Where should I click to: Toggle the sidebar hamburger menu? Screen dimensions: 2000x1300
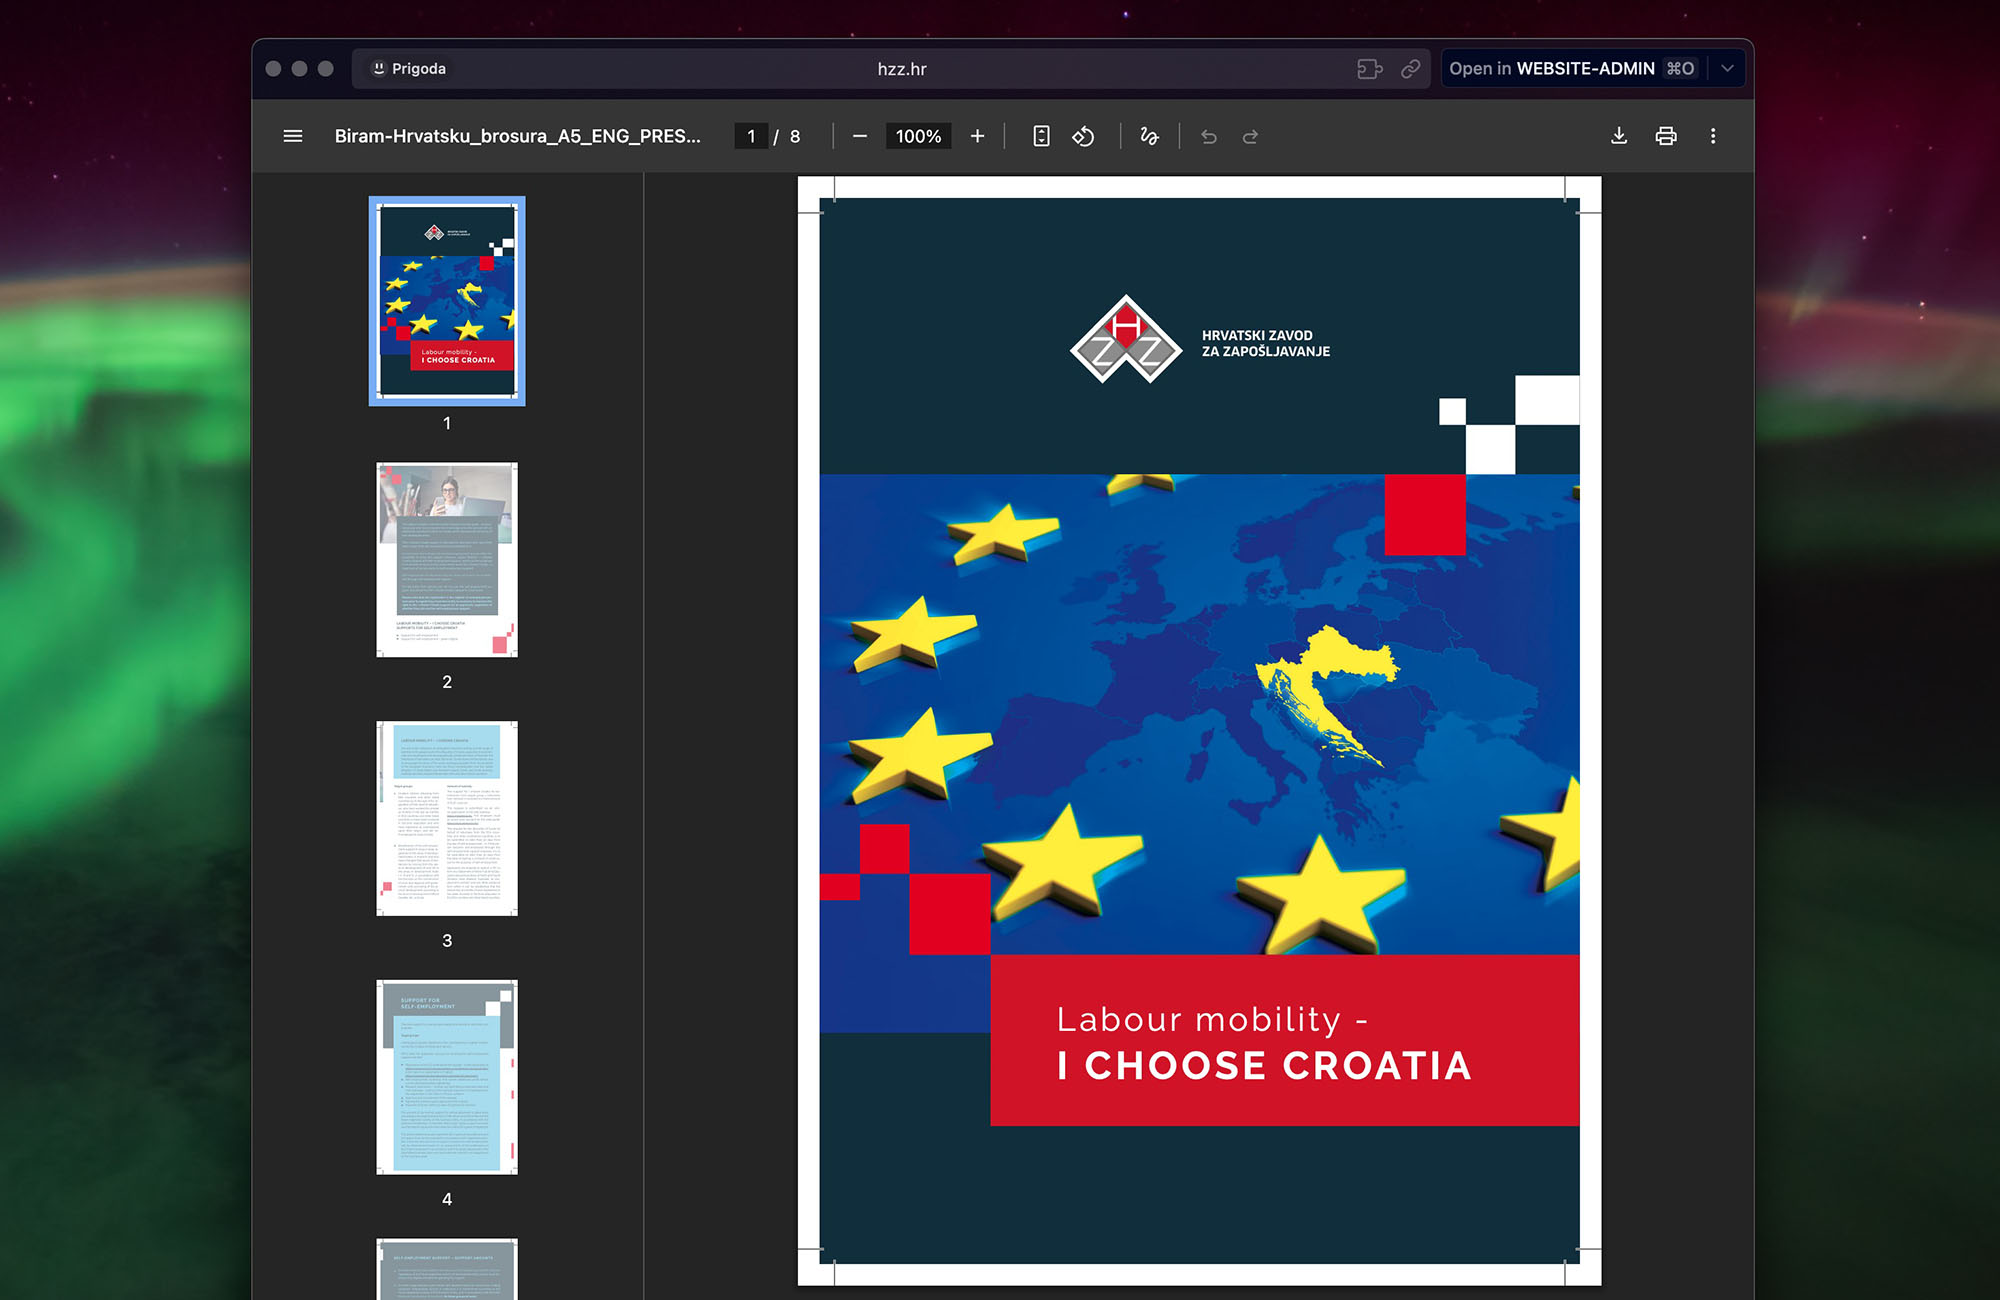click(292, 136)
